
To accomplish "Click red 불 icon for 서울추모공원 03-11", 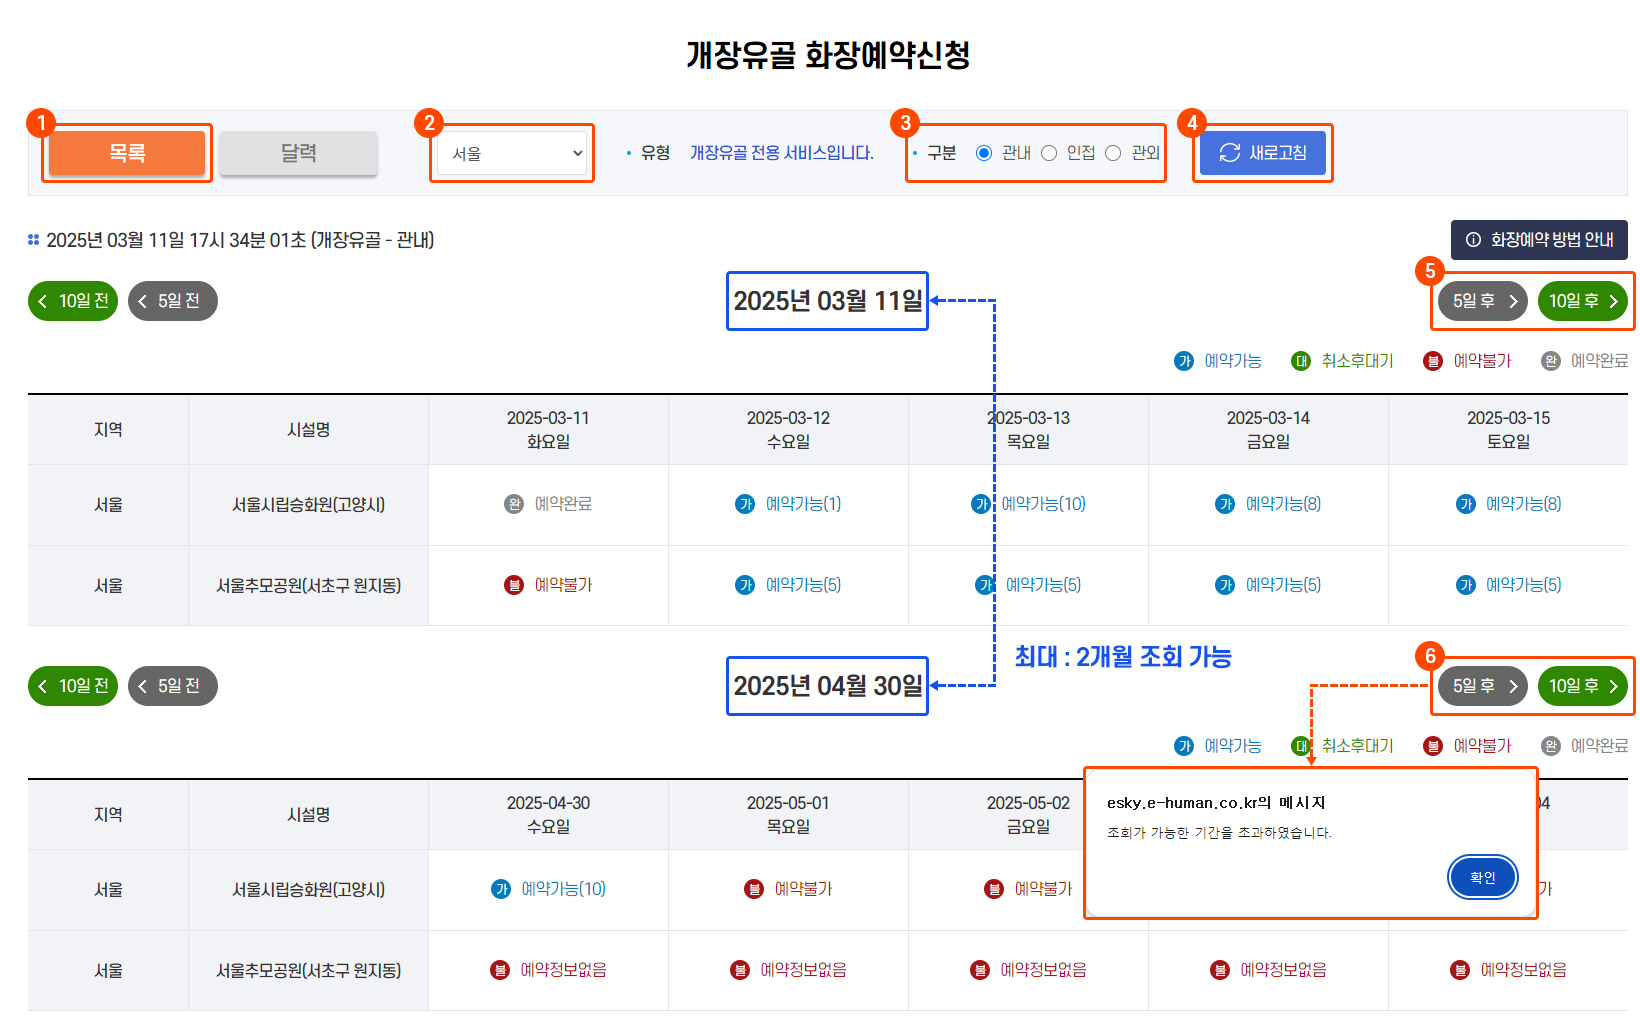I will [514, 585].
